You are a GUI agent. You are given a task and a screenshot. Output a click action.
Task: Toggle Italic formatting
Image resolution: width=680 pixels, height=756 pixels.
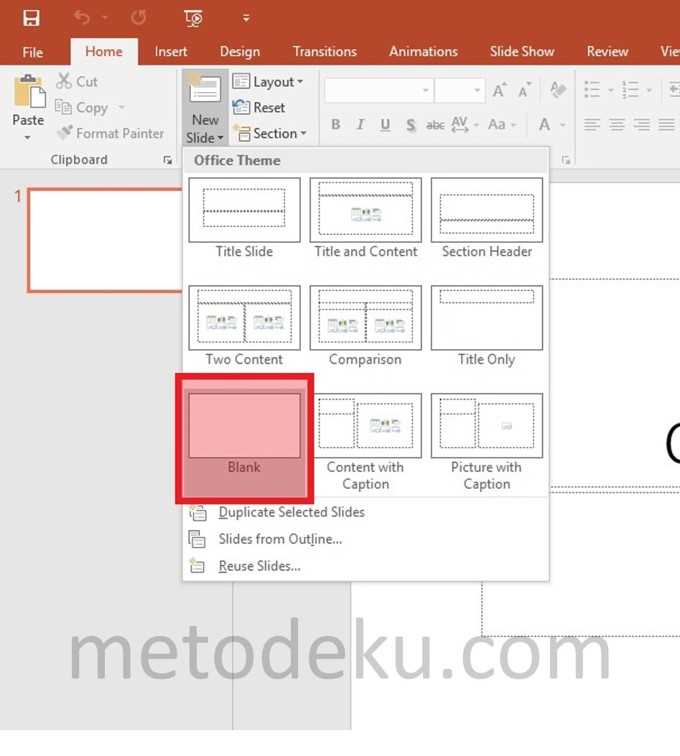[360, 125]
